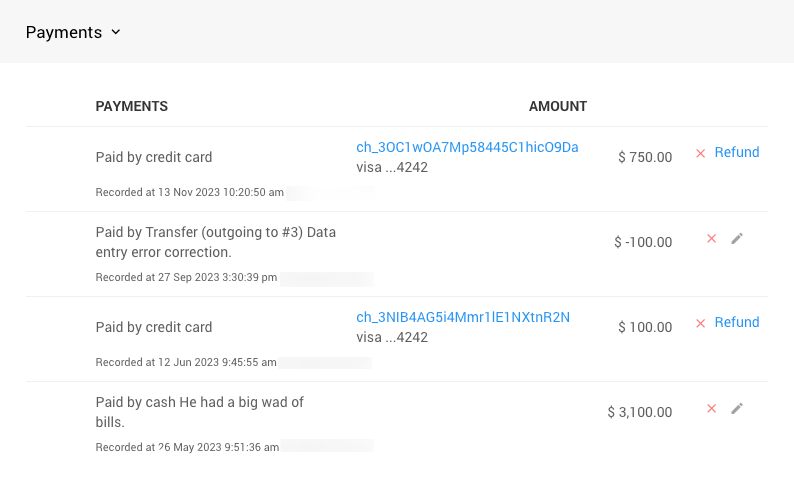This screenshot has height=483, width=794.
Task: Click the 13 Nov 2023 recorded timestamp
Action: (189, 192)
